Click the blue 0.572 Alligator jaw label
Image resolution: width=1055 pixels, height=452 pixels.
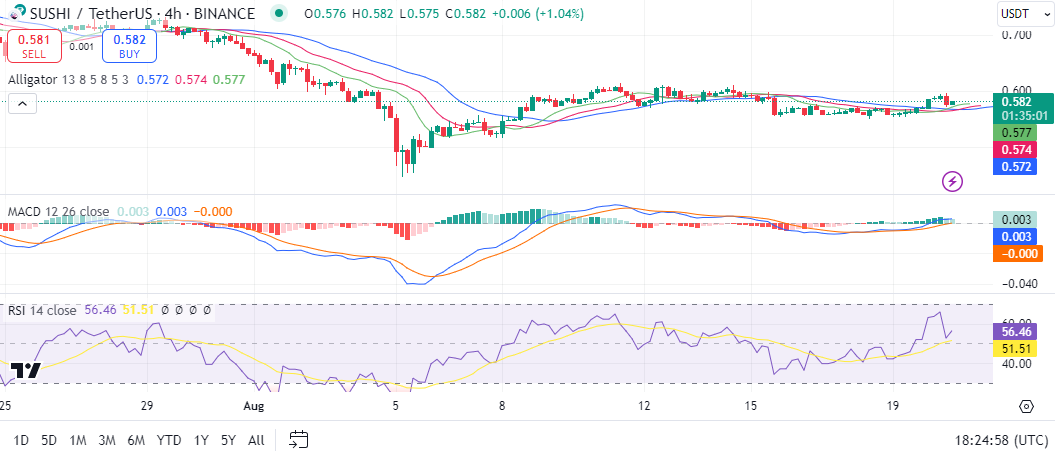click(1015, 166)
